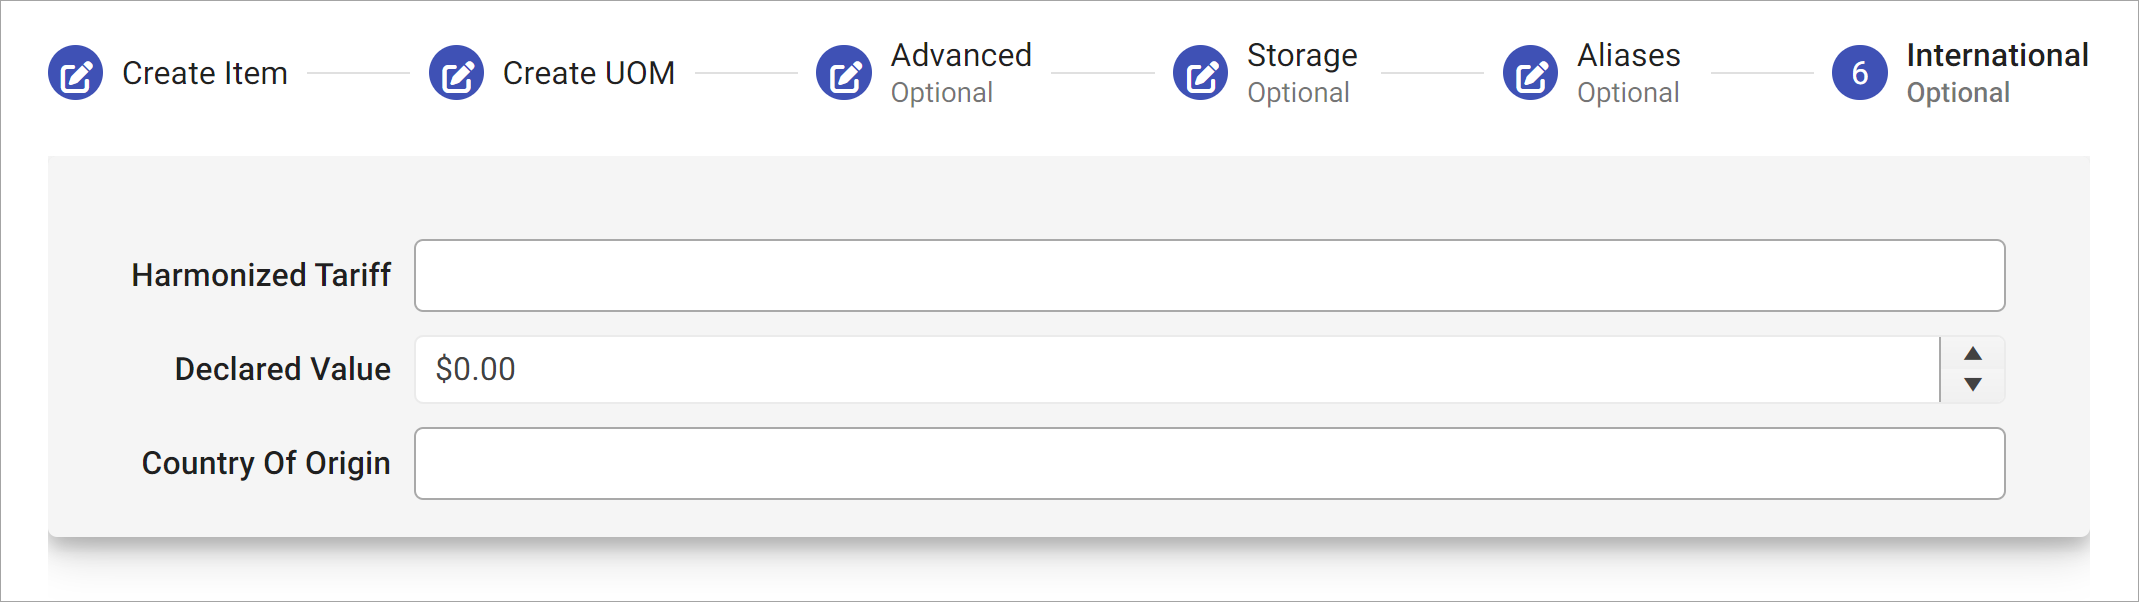Click the Declared Value field label
2139x602 pixels.
pos(282,369)
